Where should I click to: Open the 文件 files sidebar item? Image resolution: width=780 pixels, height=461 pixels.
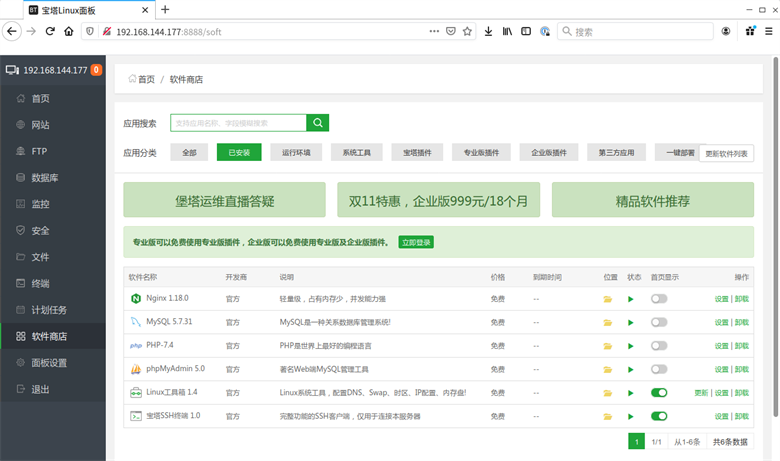click(53, 257)
